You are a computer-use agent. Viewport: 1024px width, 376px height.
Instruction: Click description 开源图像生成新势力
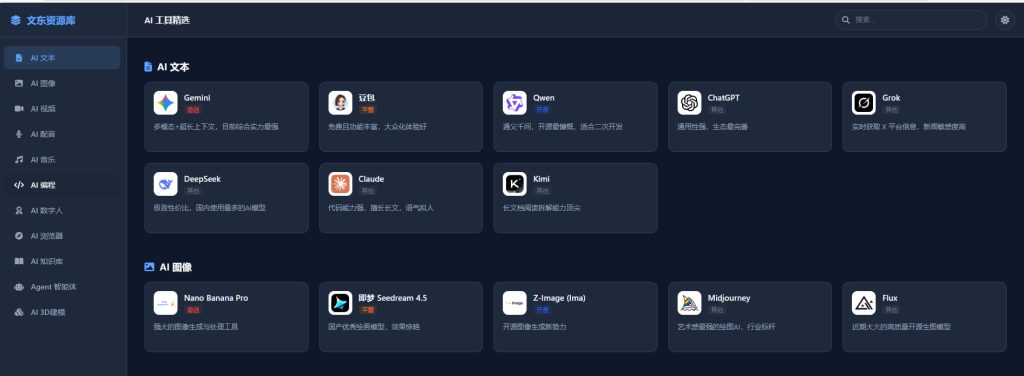tap(534, 326)
